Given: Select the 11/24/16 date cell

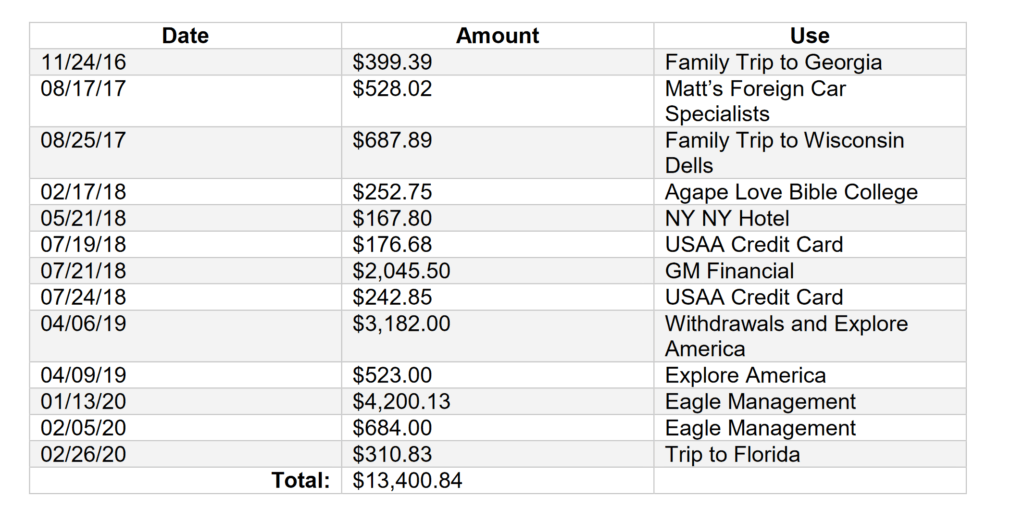Looking at the screenshot, I should pyautogui.click(x=185, y=62).
